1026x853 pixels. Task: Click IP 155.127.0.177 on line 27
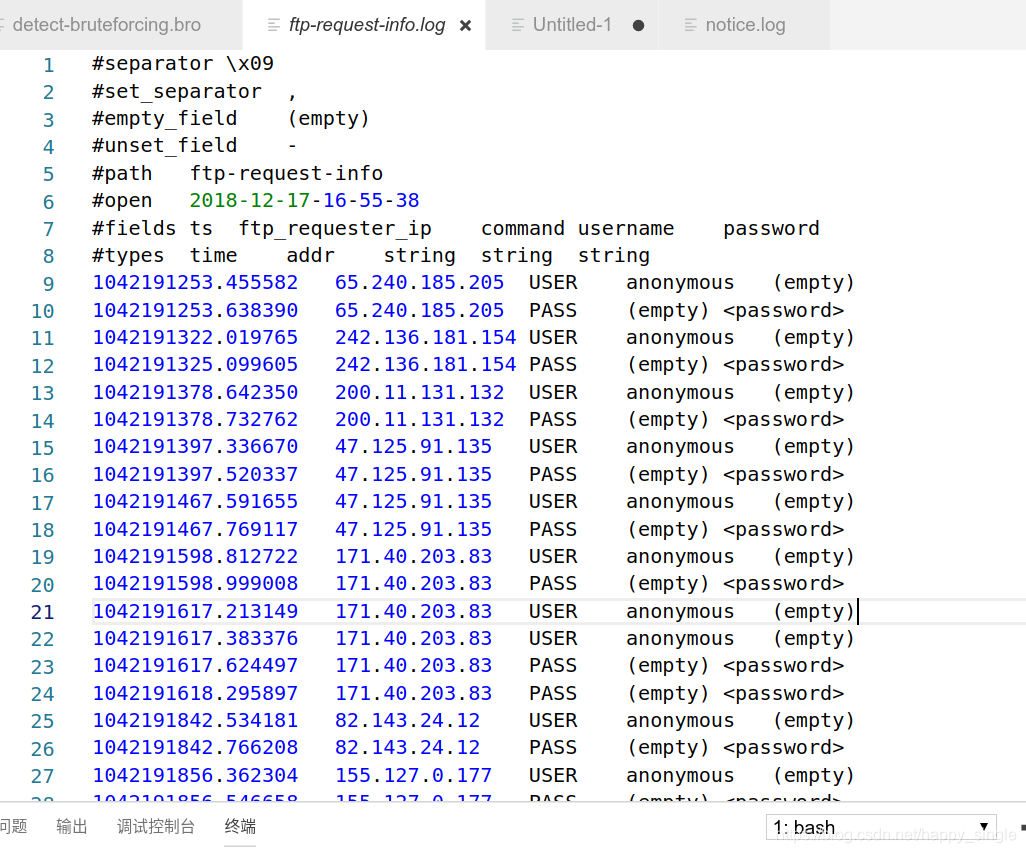tap(414, 776)
